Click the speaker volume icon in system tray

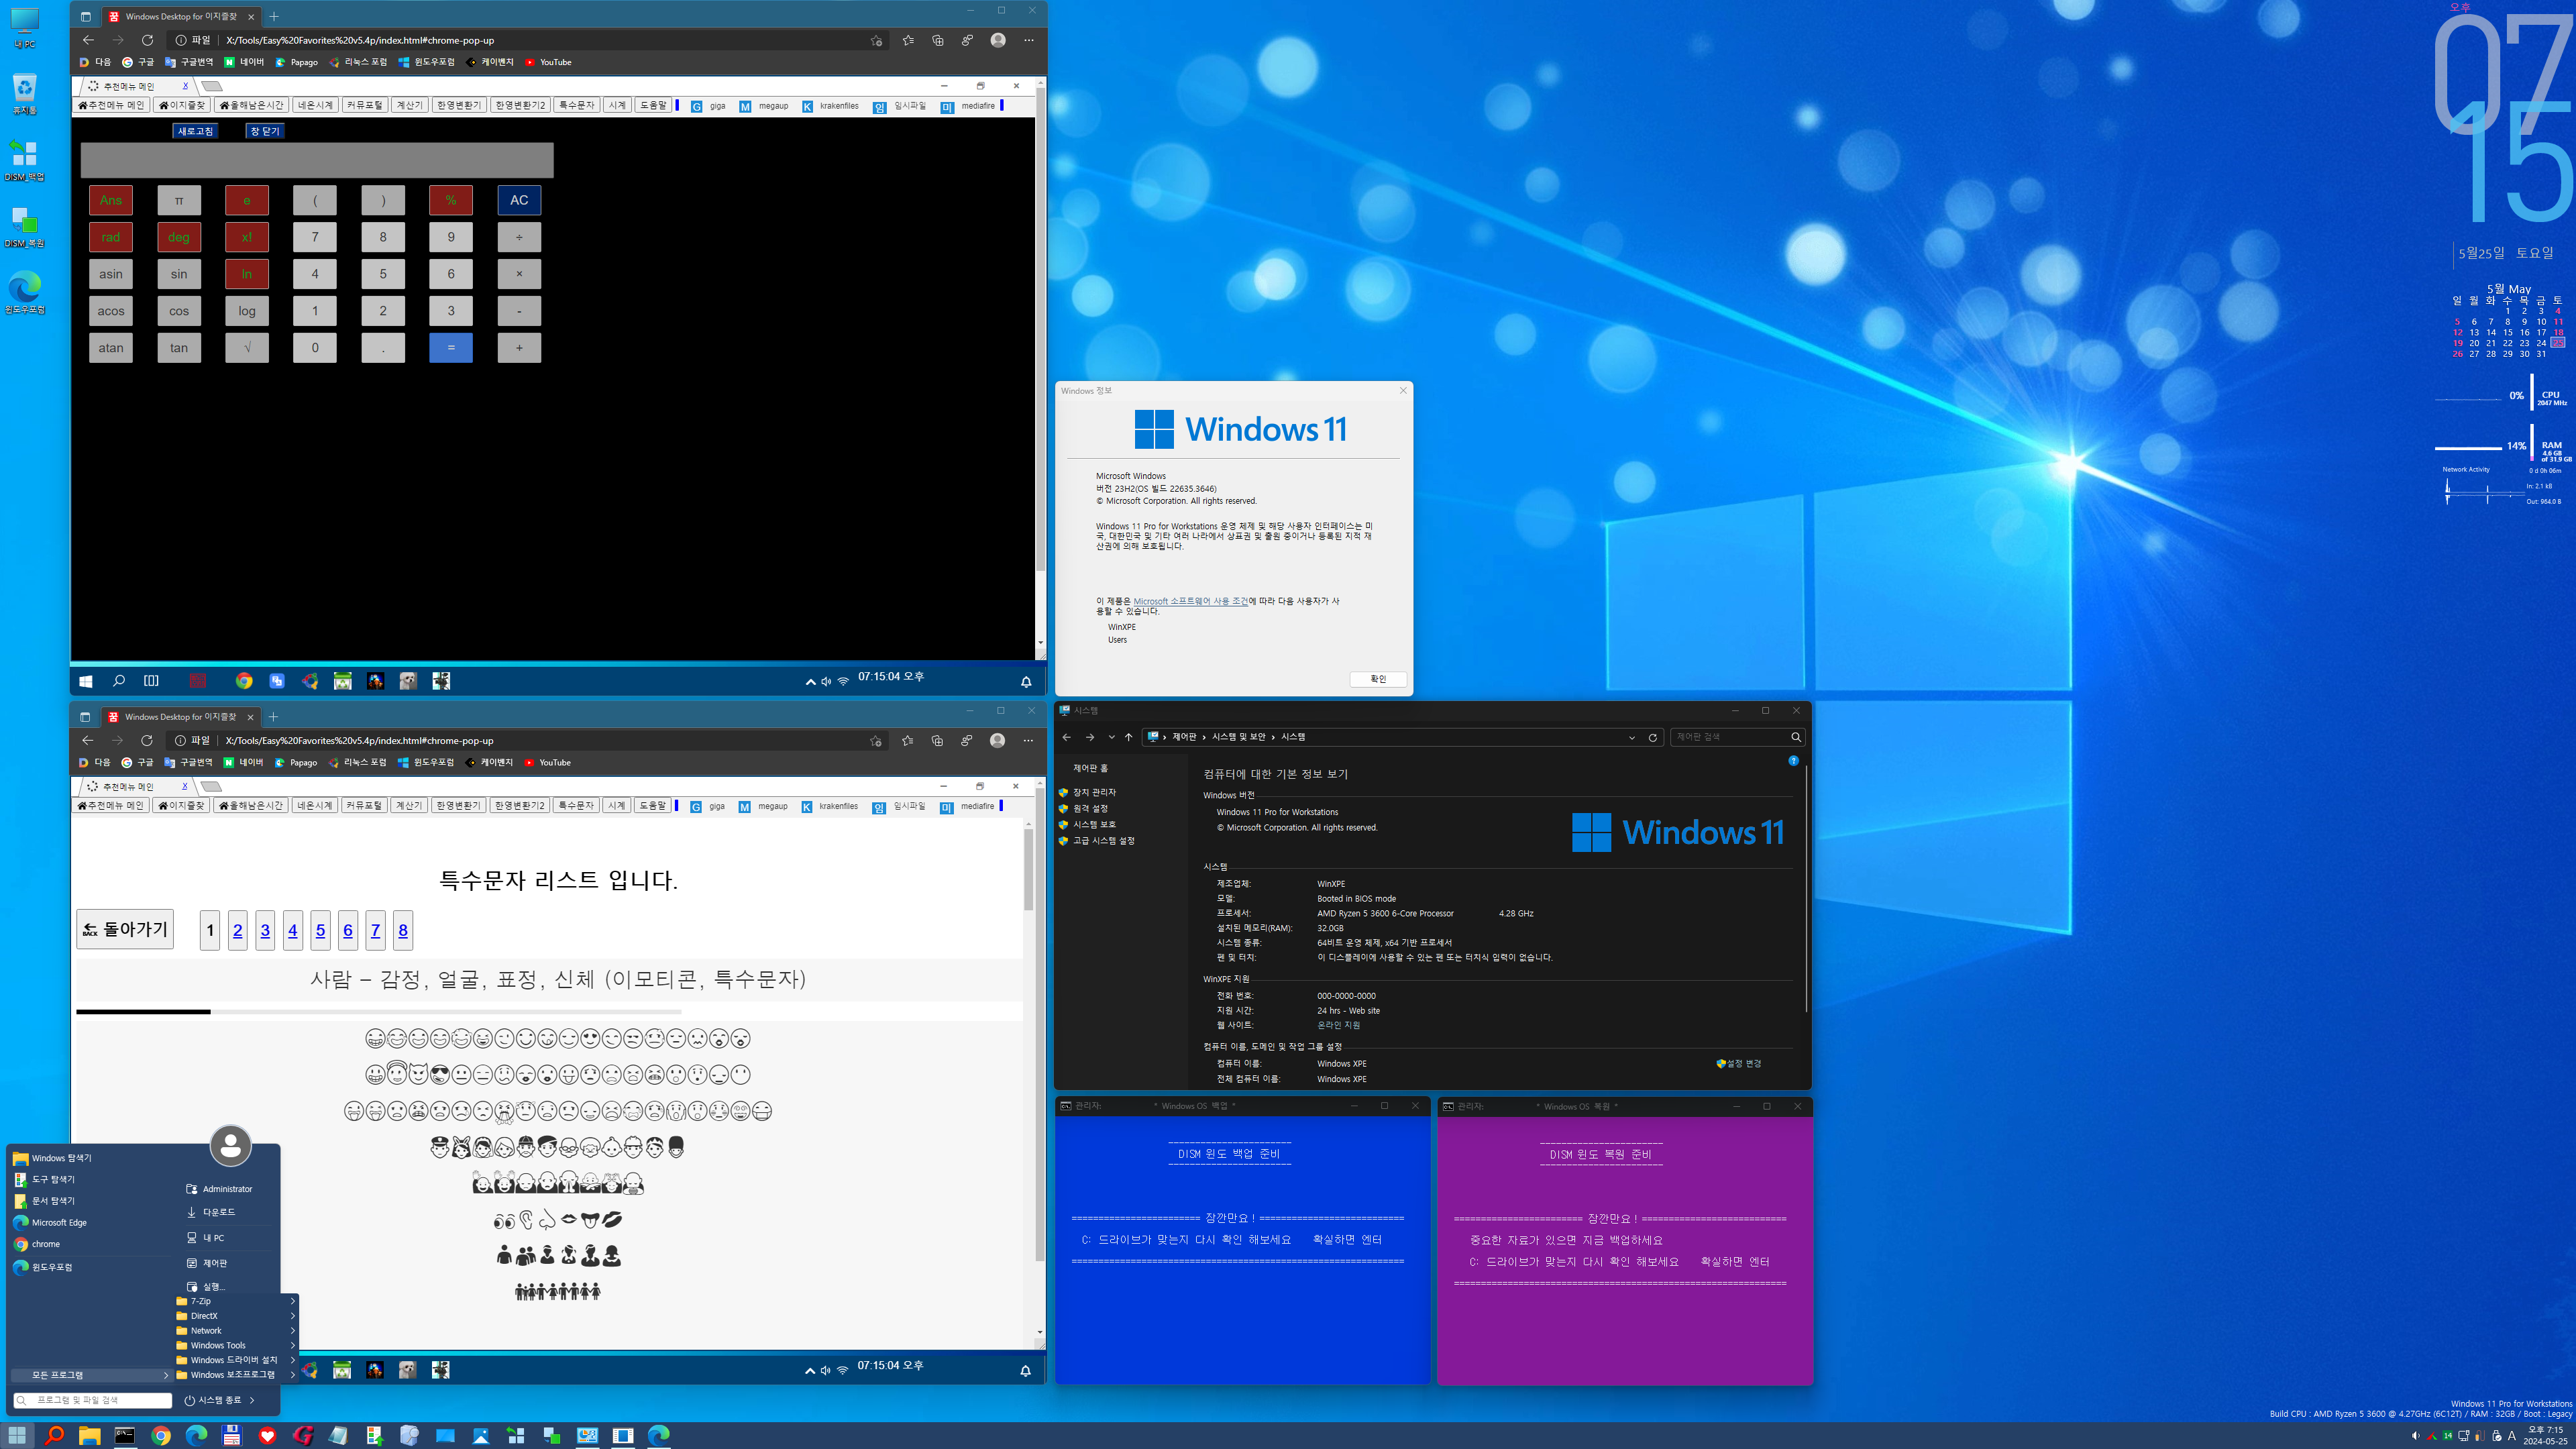pos(2416,1436)
